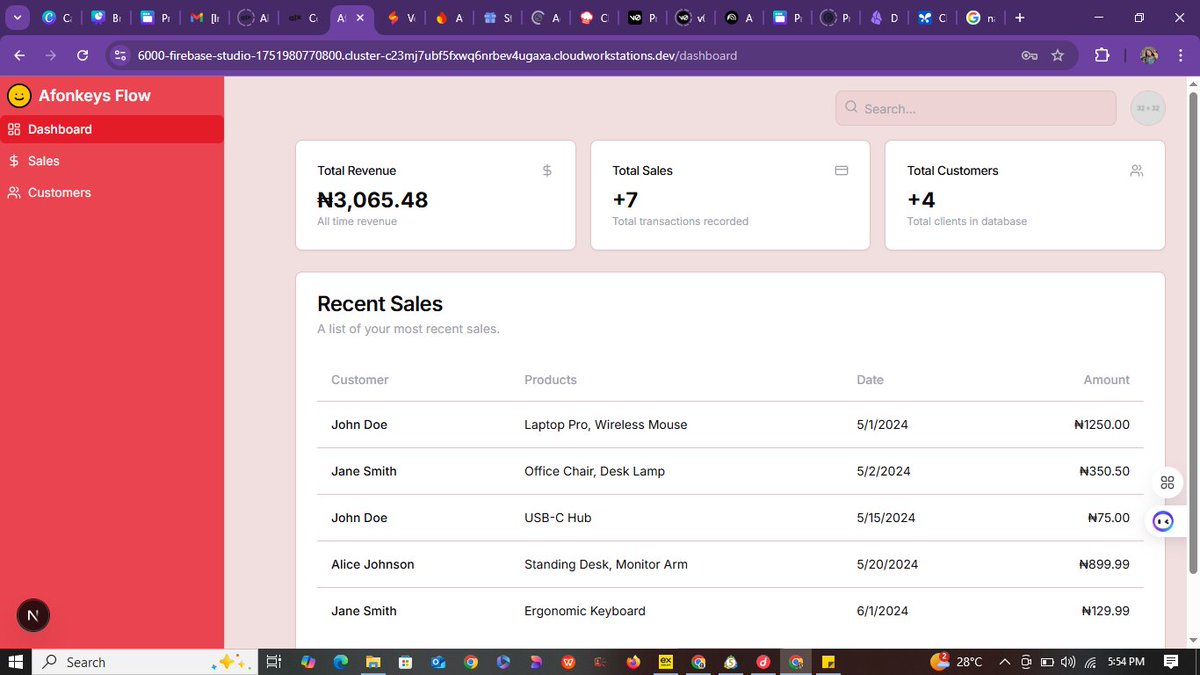Click the vertical scrollbar on the right

[1193, 300]
